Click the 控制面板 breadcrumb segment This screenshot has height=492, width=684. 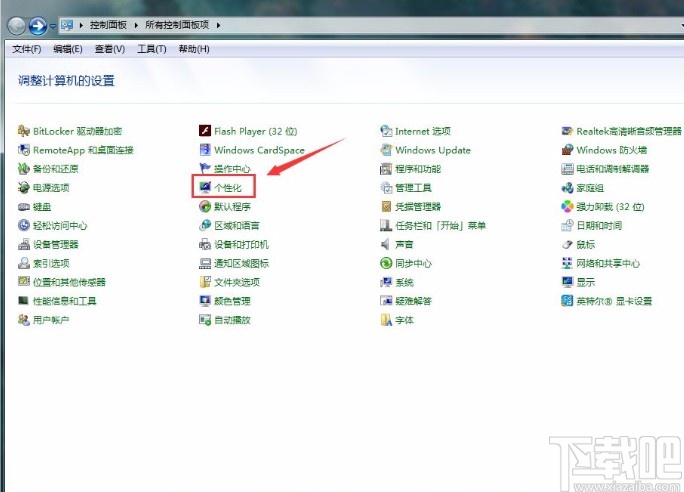(108, 25)
